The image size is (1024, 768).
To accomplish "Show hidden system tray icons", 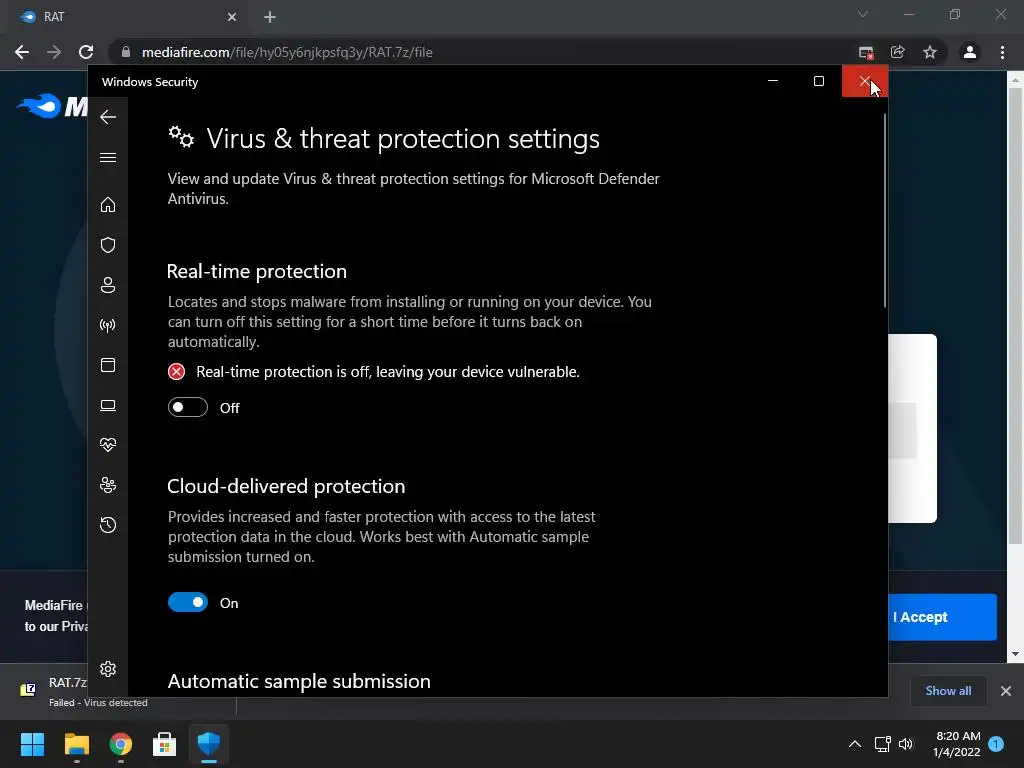I will [854, 744].
